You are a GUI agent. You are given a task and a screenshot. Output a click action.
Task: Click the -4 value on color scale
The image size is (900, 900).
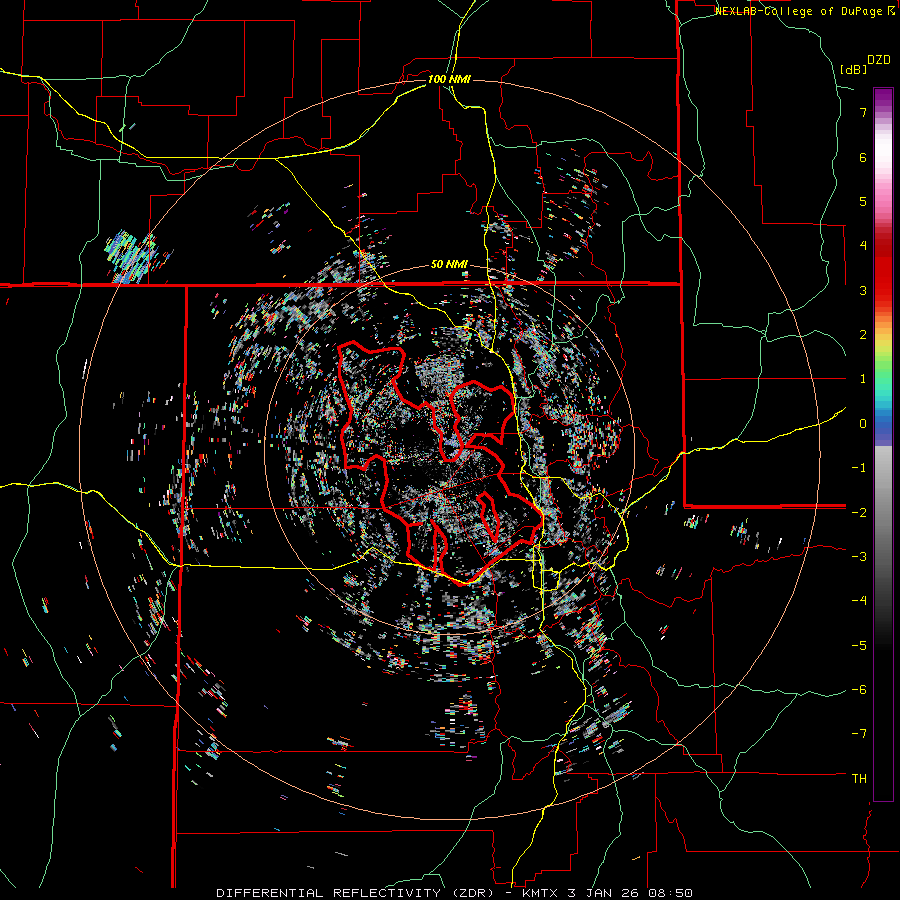coord(859,601)
